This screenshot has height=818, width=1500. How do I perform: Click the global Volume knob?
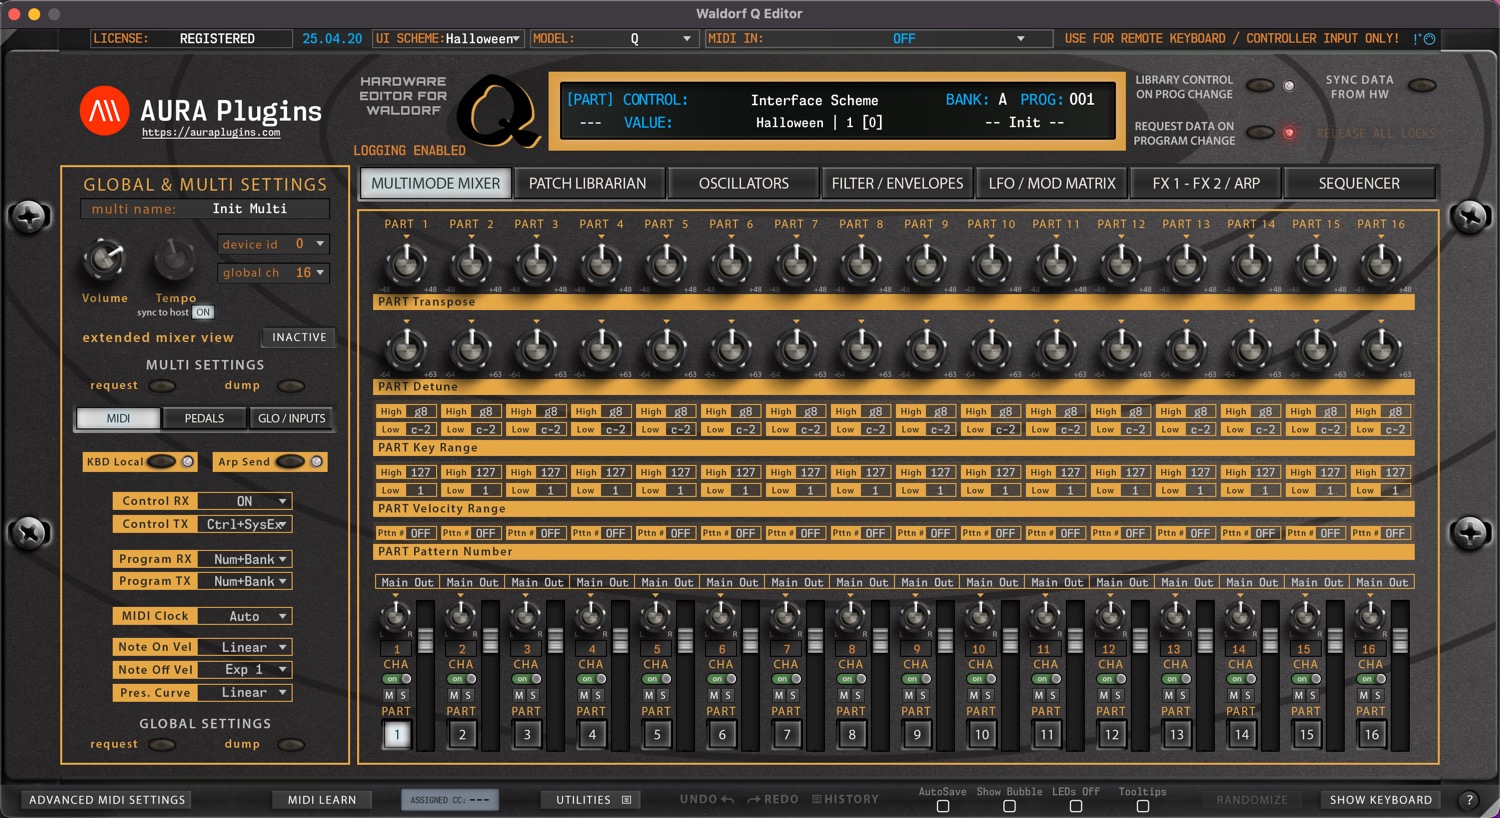104,260
